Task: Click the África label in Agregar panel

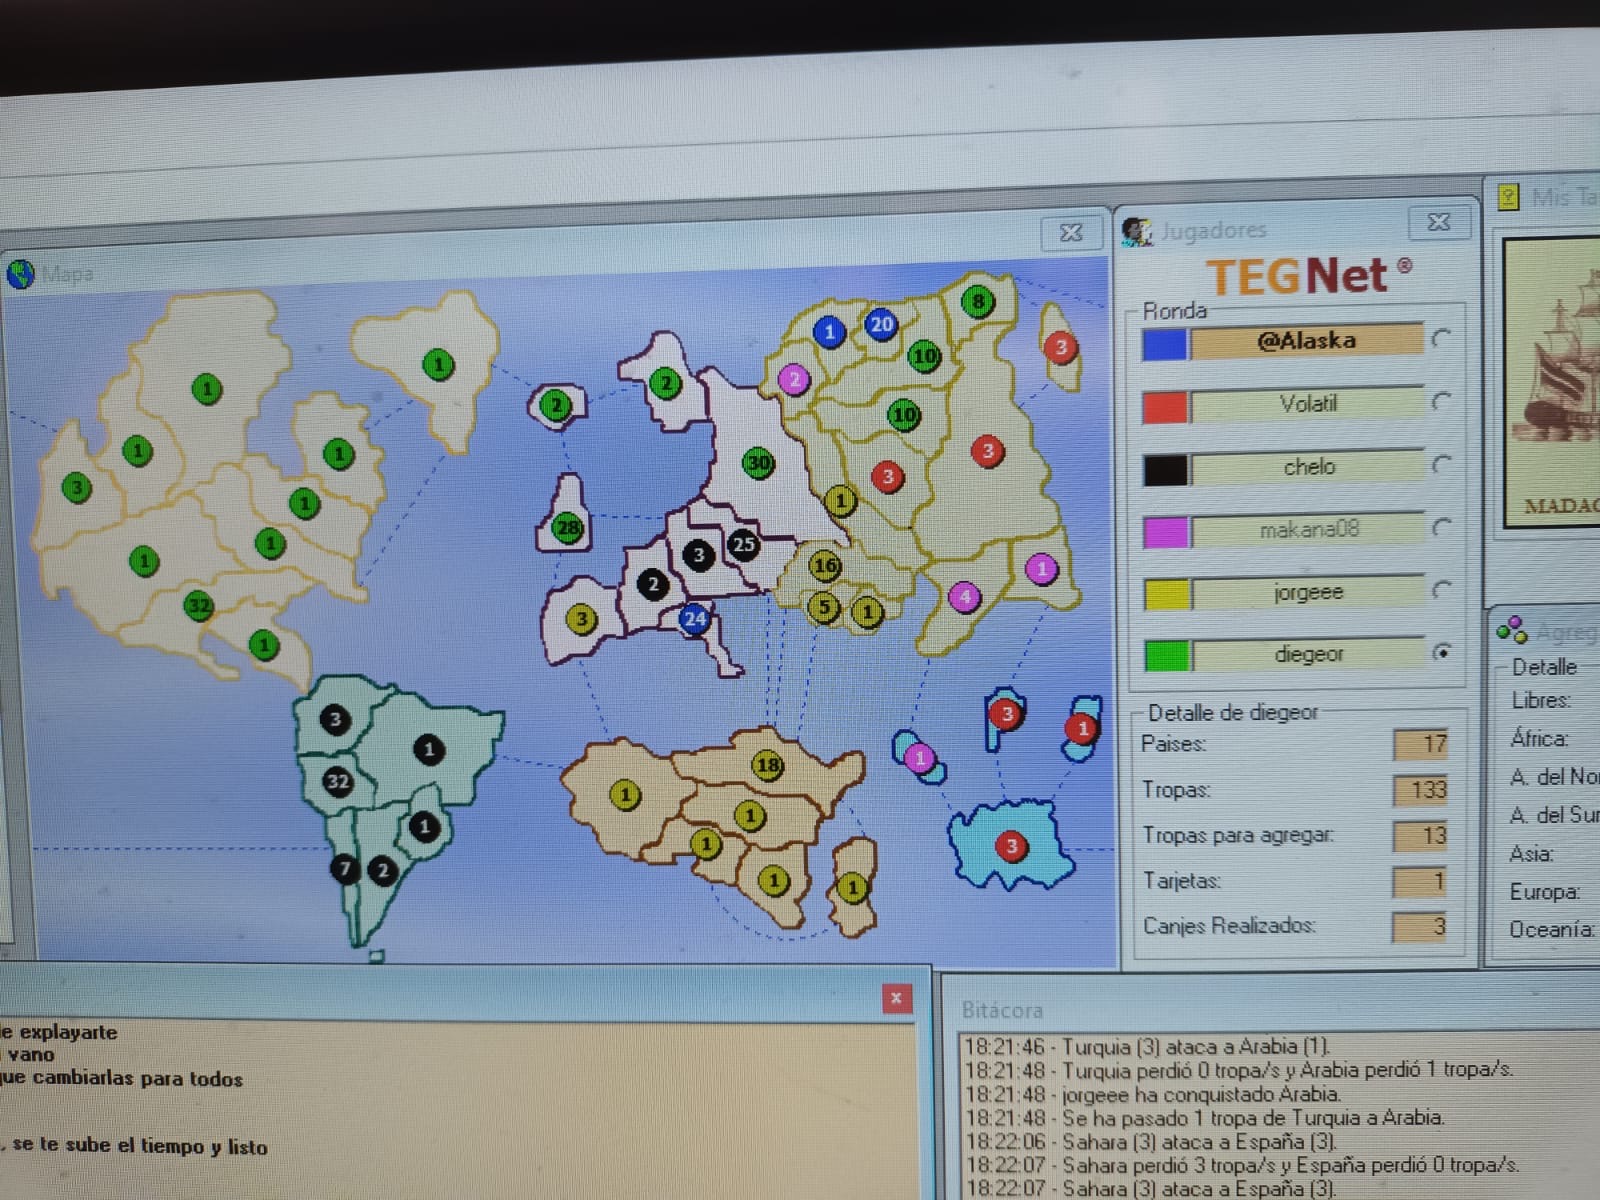Action: (x=1539, y=739)
